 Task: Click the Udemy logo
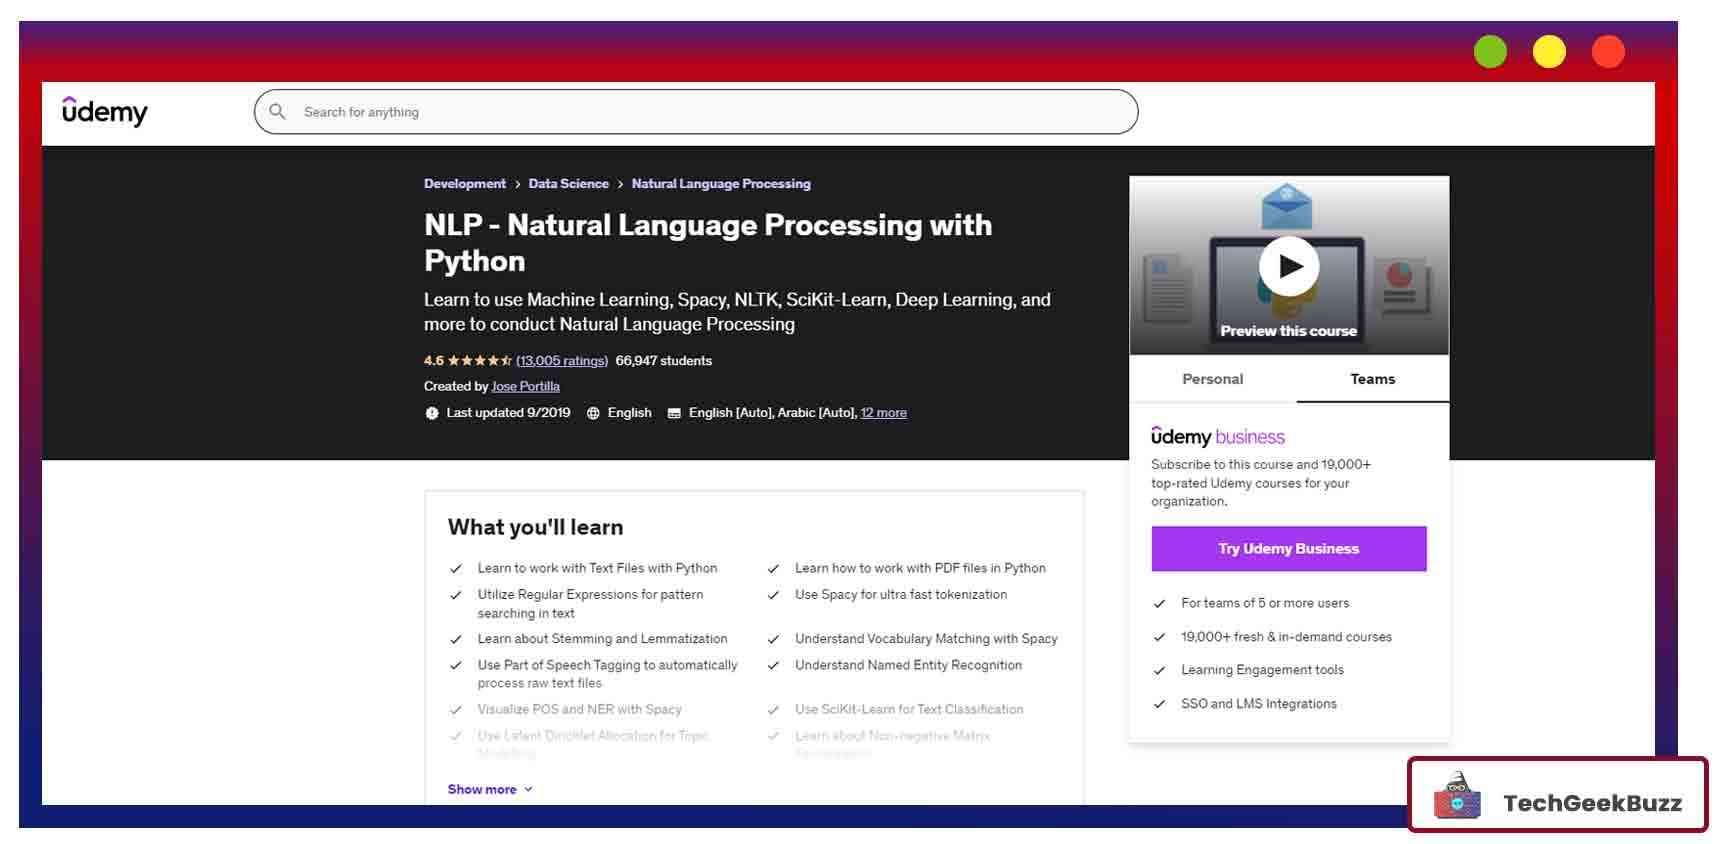(x=104, y=111)
